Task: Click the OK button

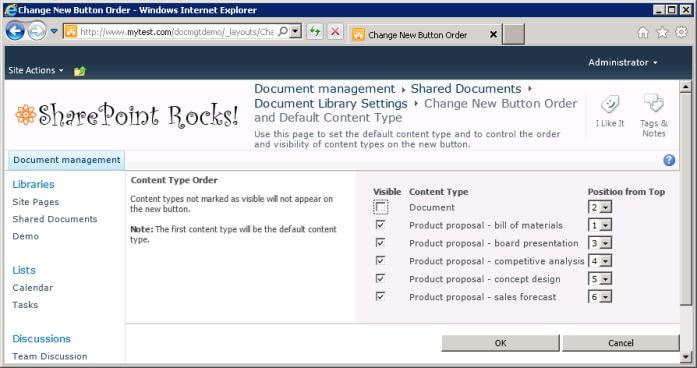Action: point(501,343)
